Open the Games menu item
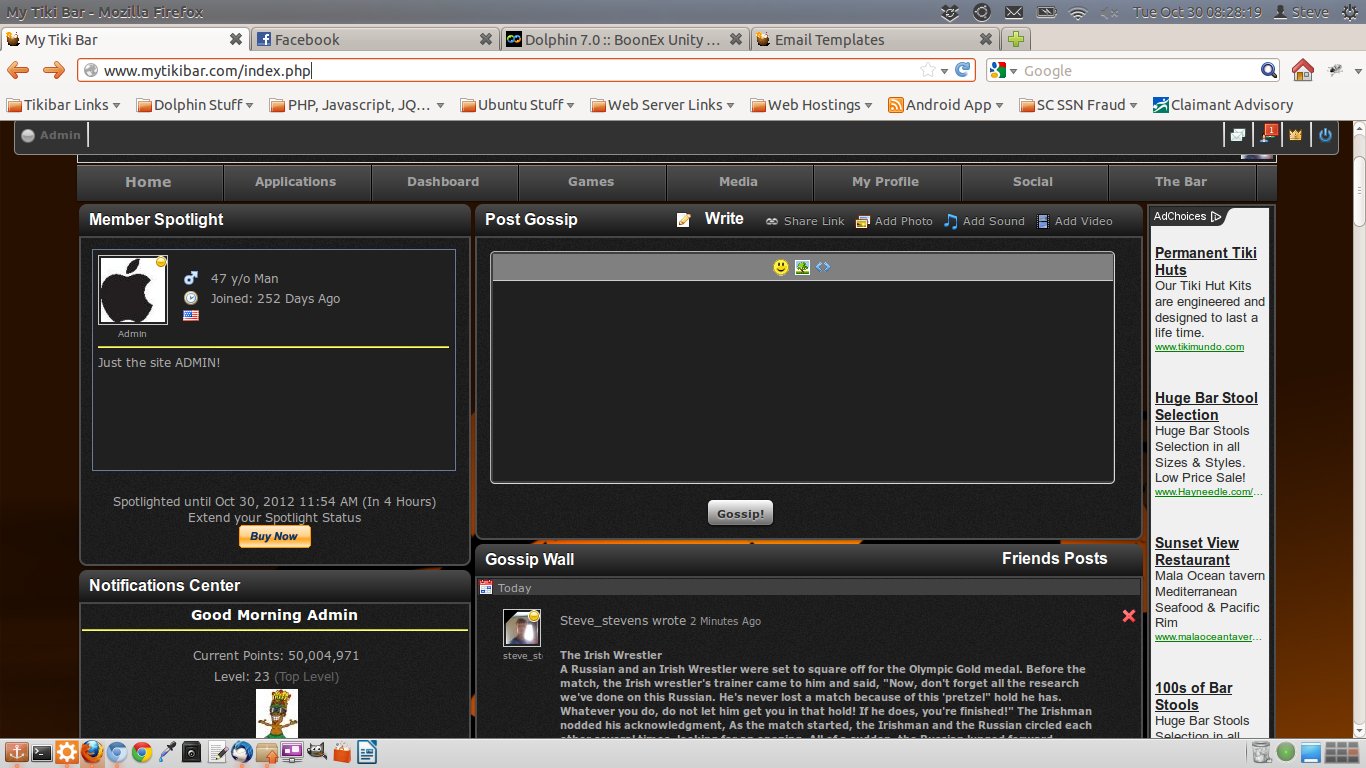This screenshot has width=1366, height=768. (x=591, y=182)
